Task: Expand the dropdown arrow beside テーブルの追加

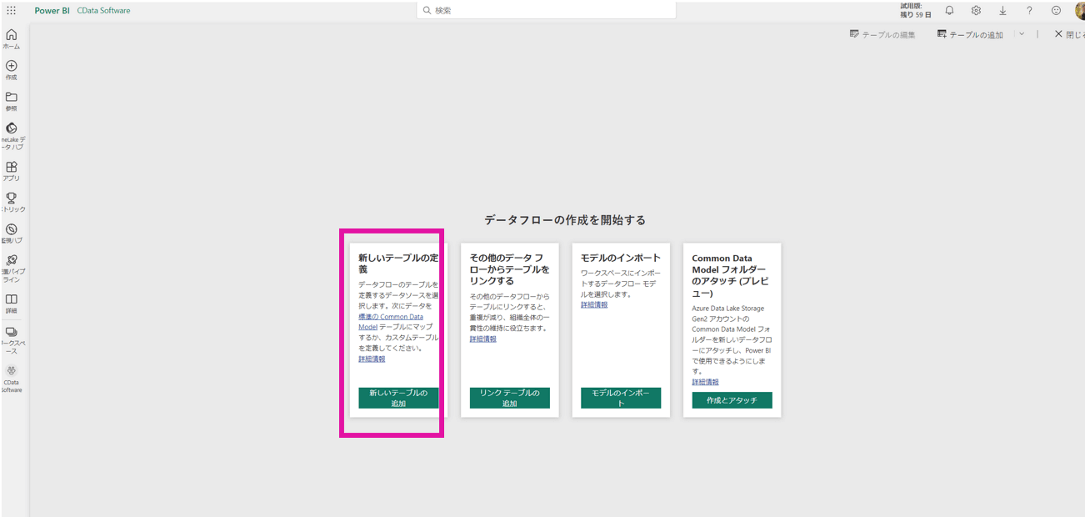Action: 1021,34
